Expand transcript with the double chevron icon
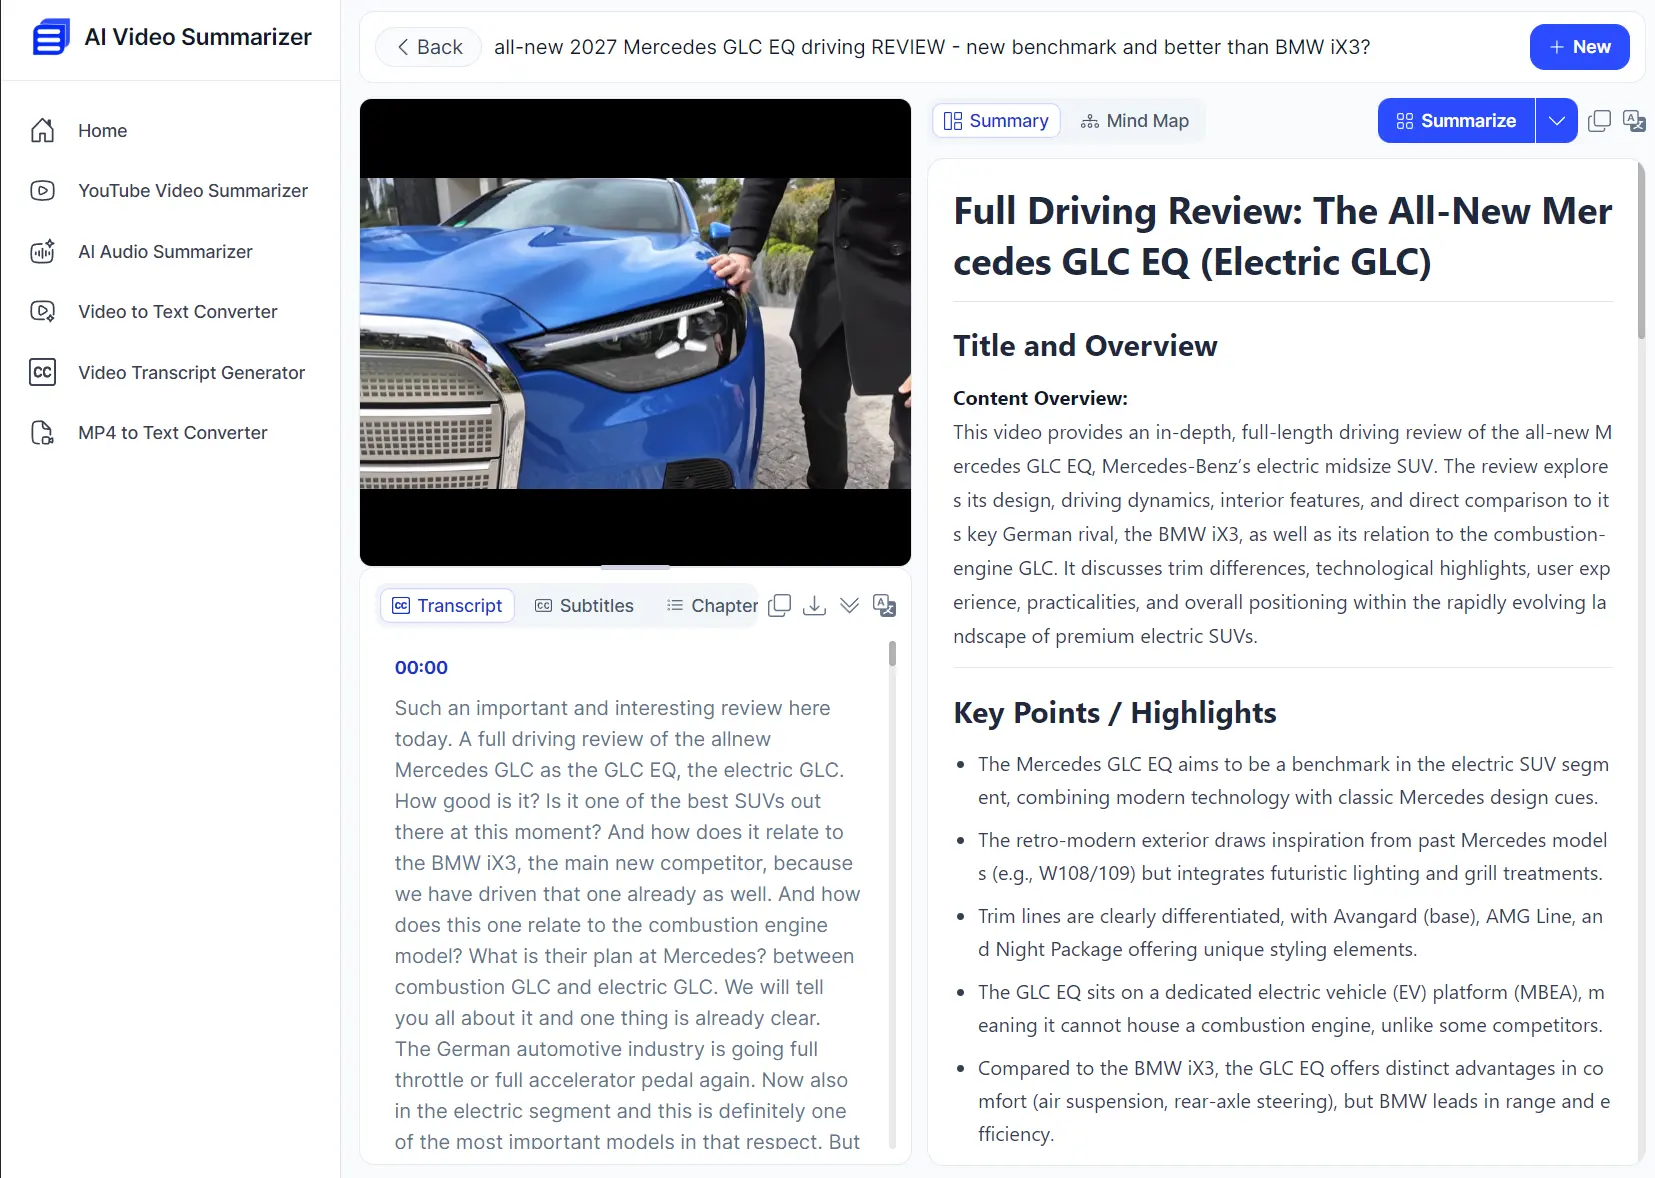 [849, 606]
